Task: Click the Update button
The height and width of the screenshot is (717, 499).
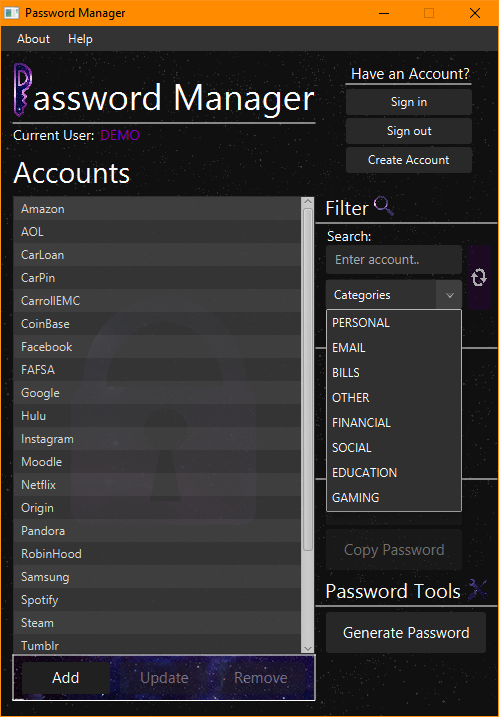Action: pos(164,678)
